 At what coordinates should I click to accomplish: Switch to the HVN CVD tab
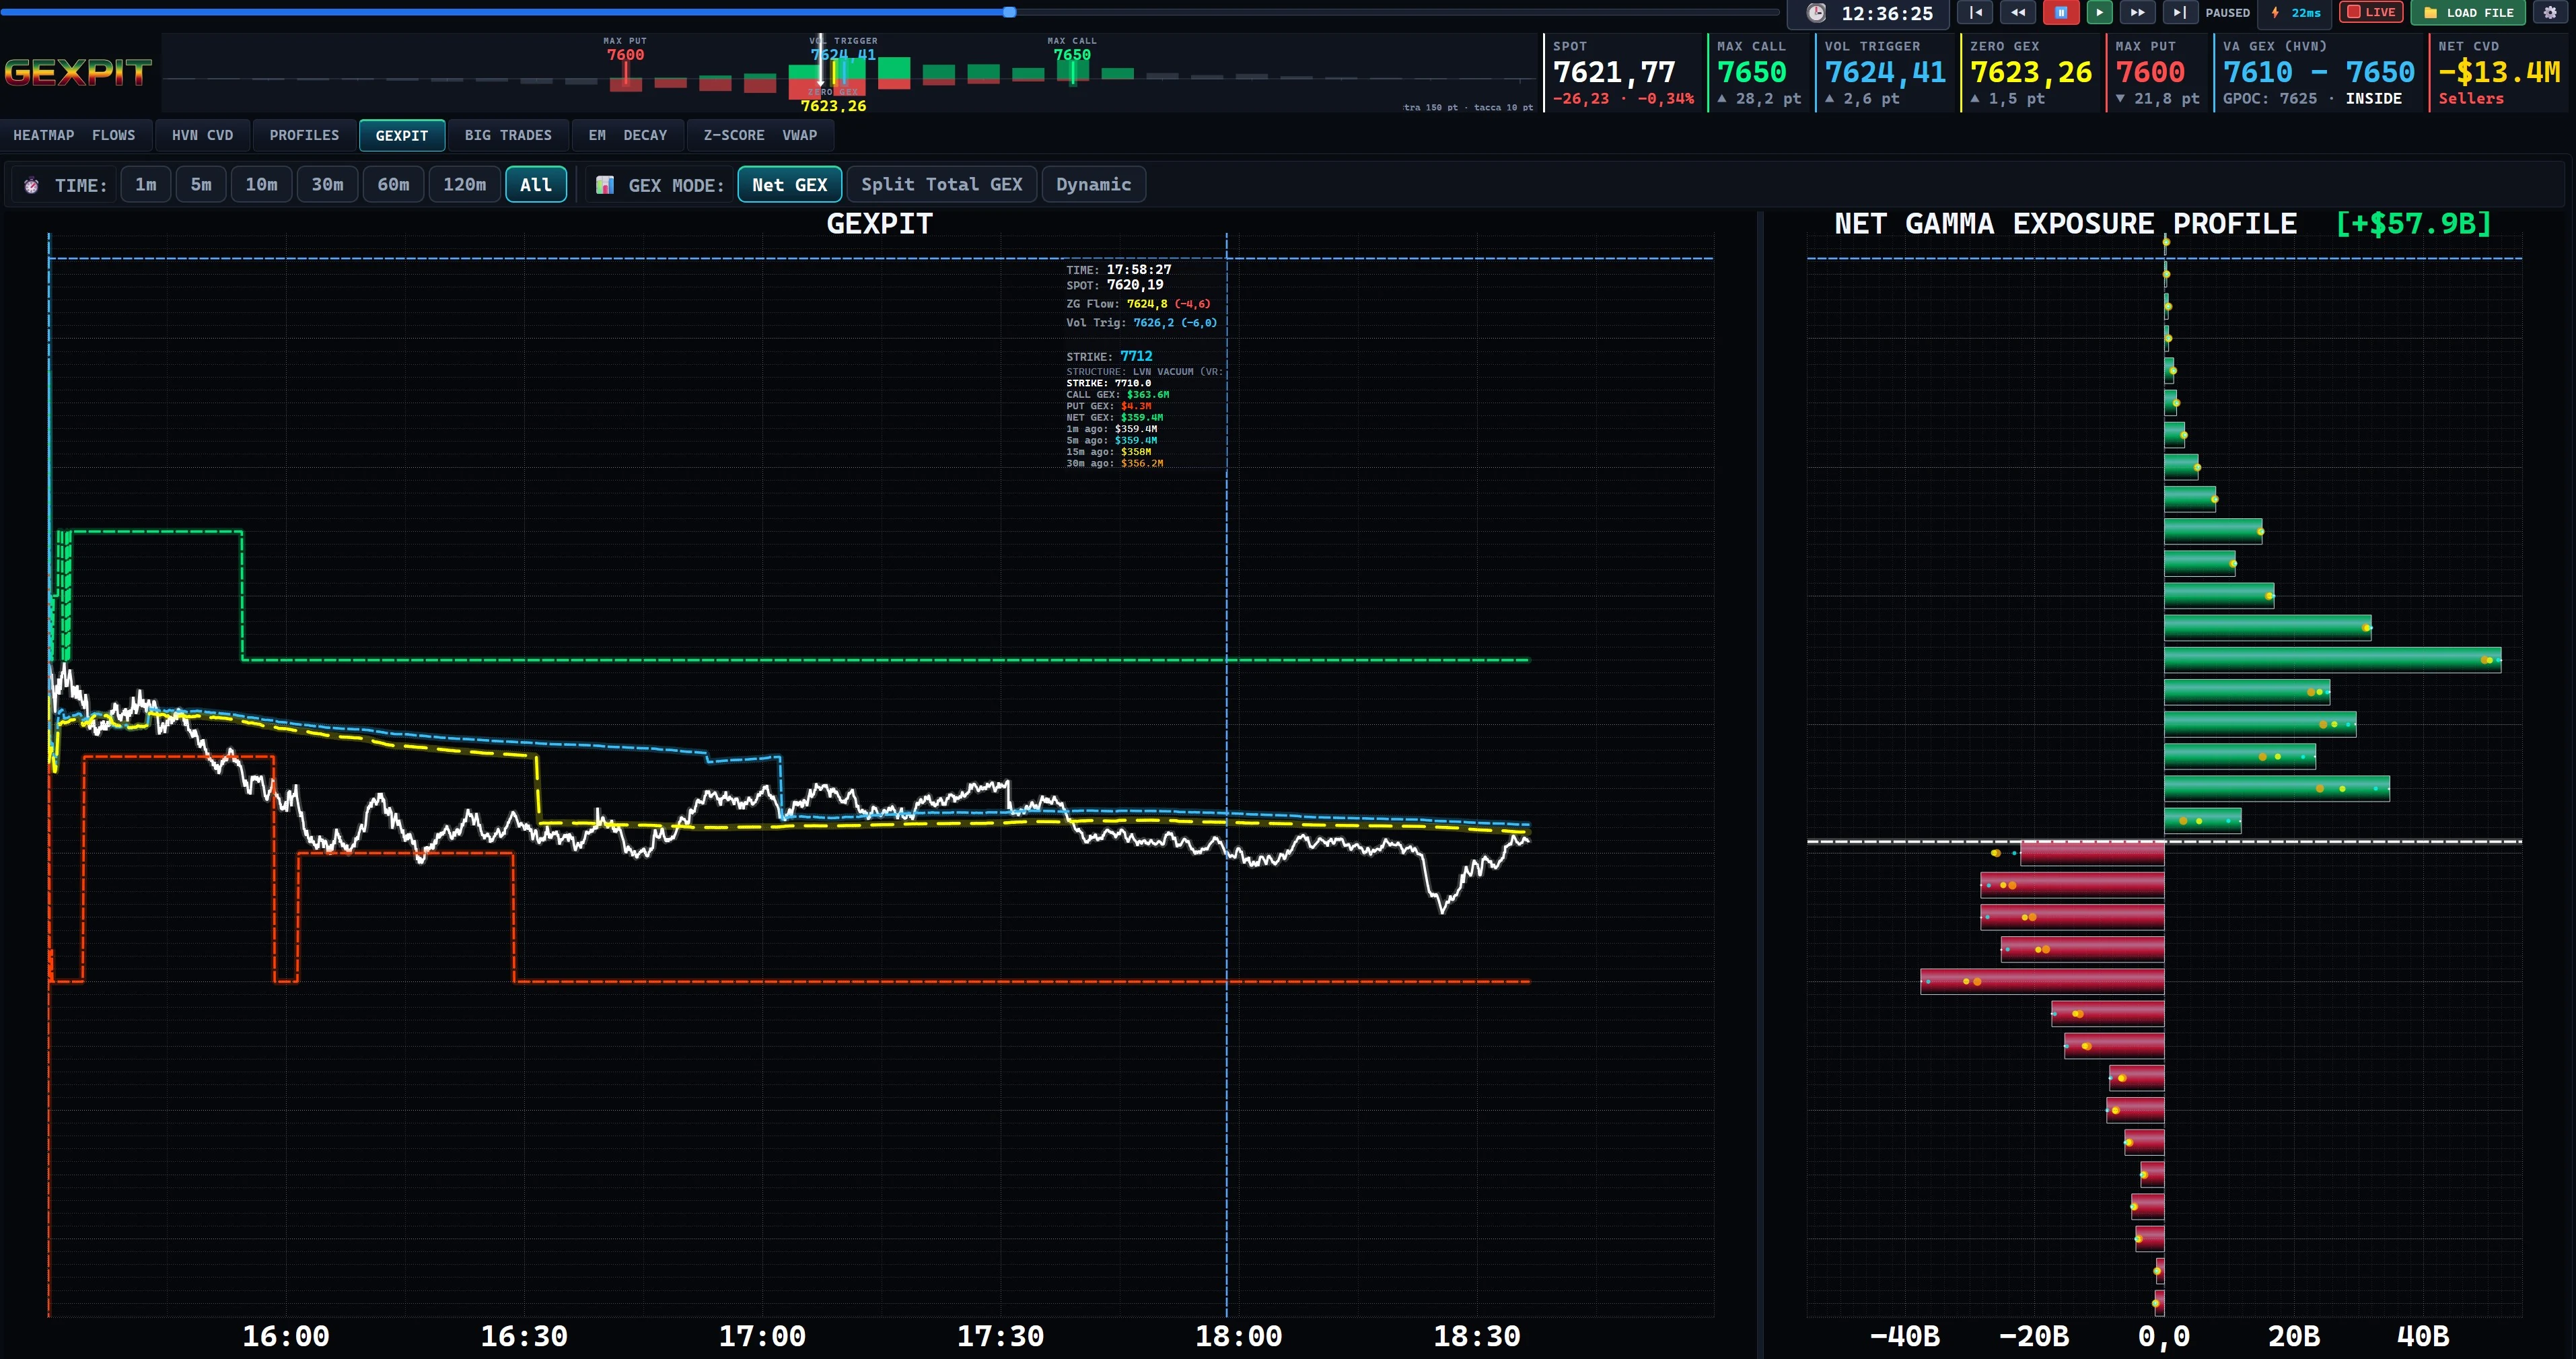coord(202,135)
